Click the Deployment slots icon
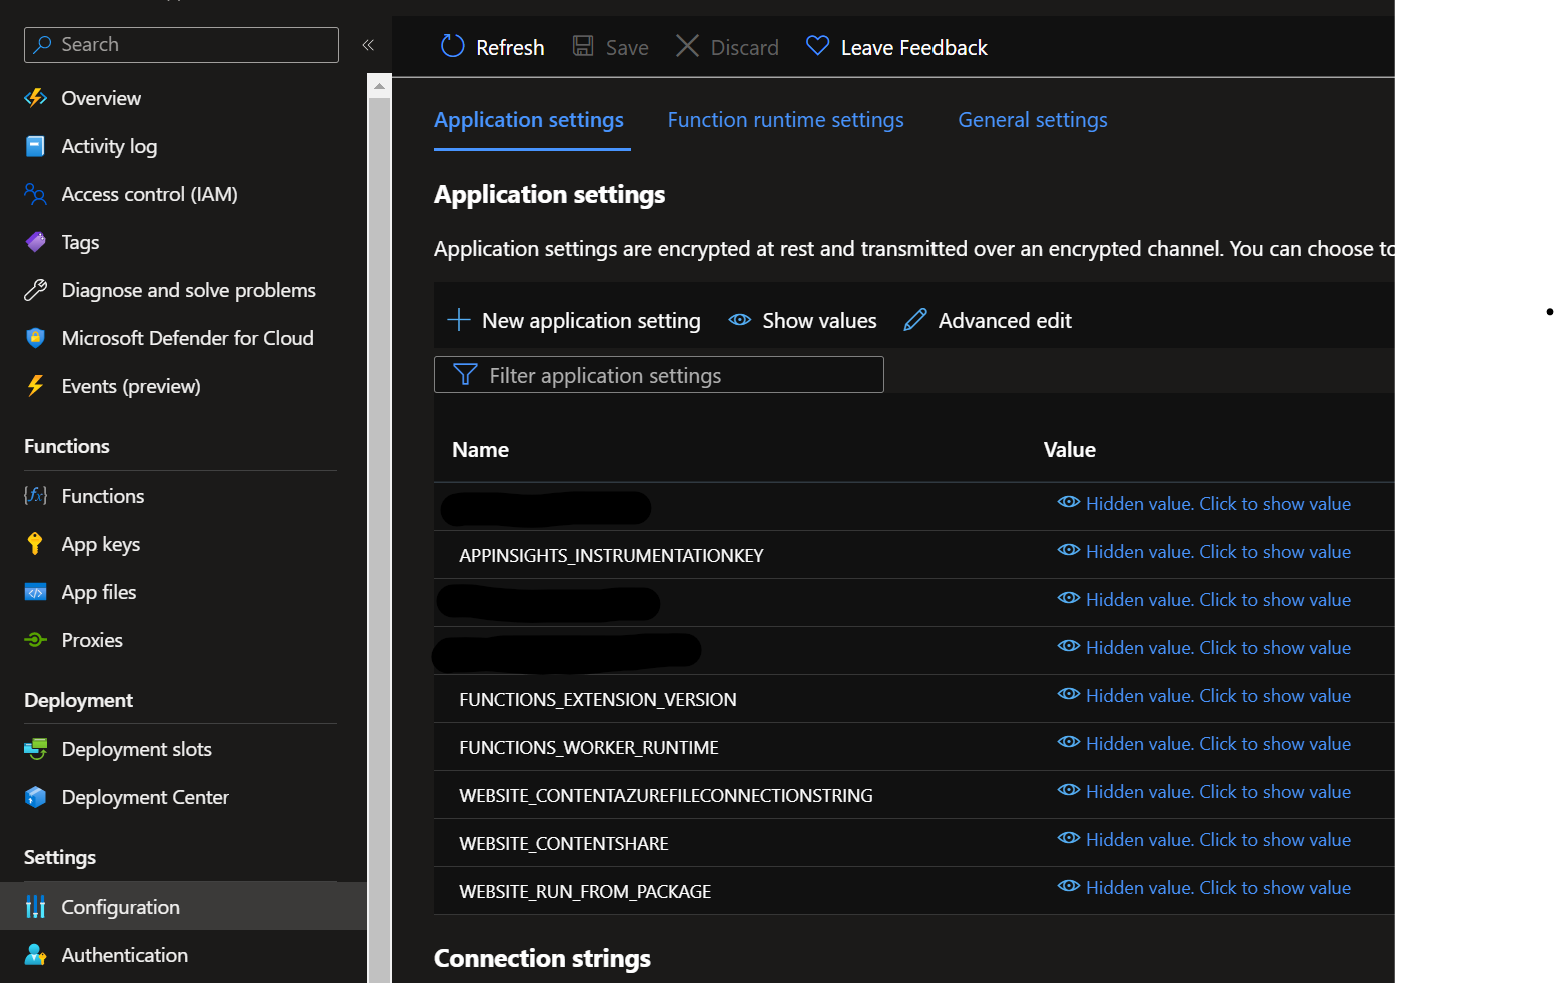The height and width of the screenshot is (983, 1554). 36,749
